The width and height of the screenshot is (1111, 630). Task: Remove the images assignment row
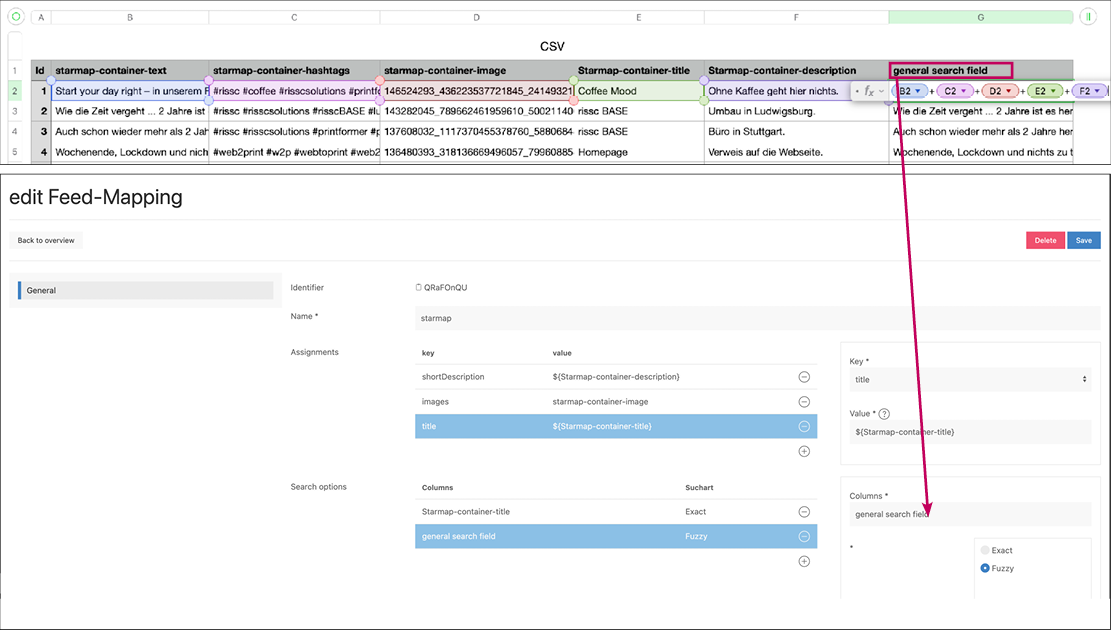click(x=804, y=402)
